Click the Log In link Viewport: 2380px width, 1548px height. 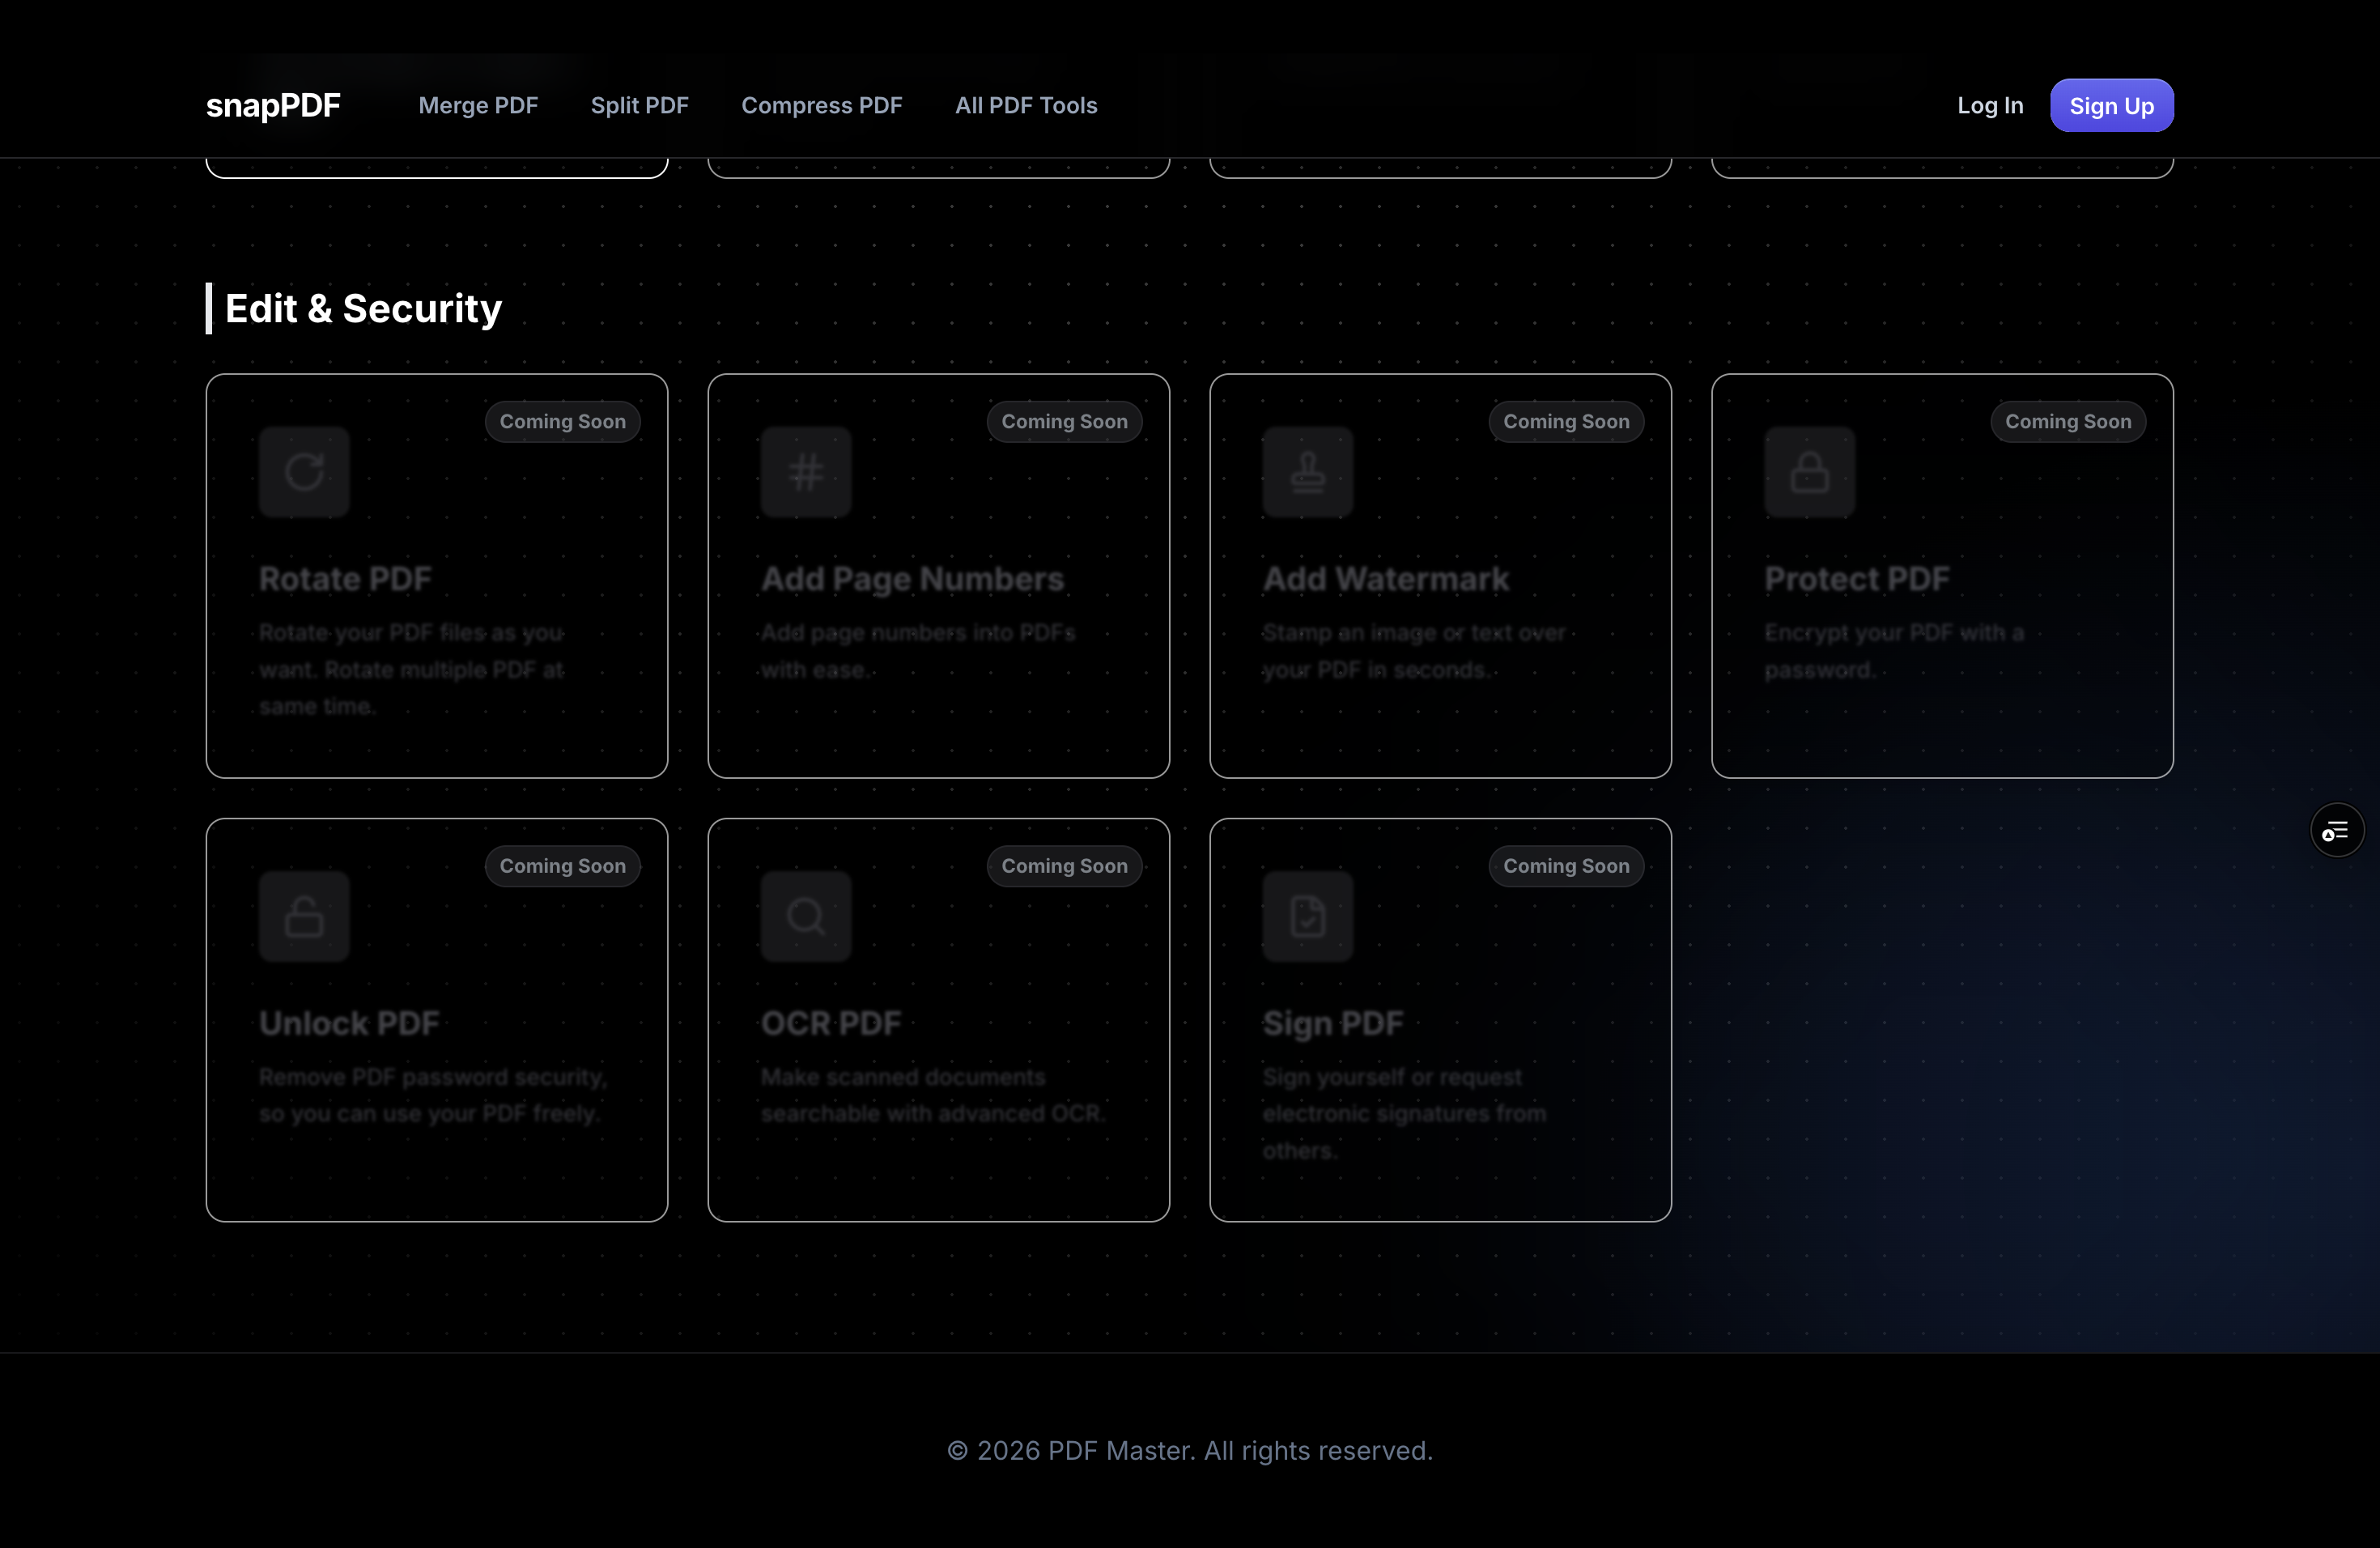1990,105
